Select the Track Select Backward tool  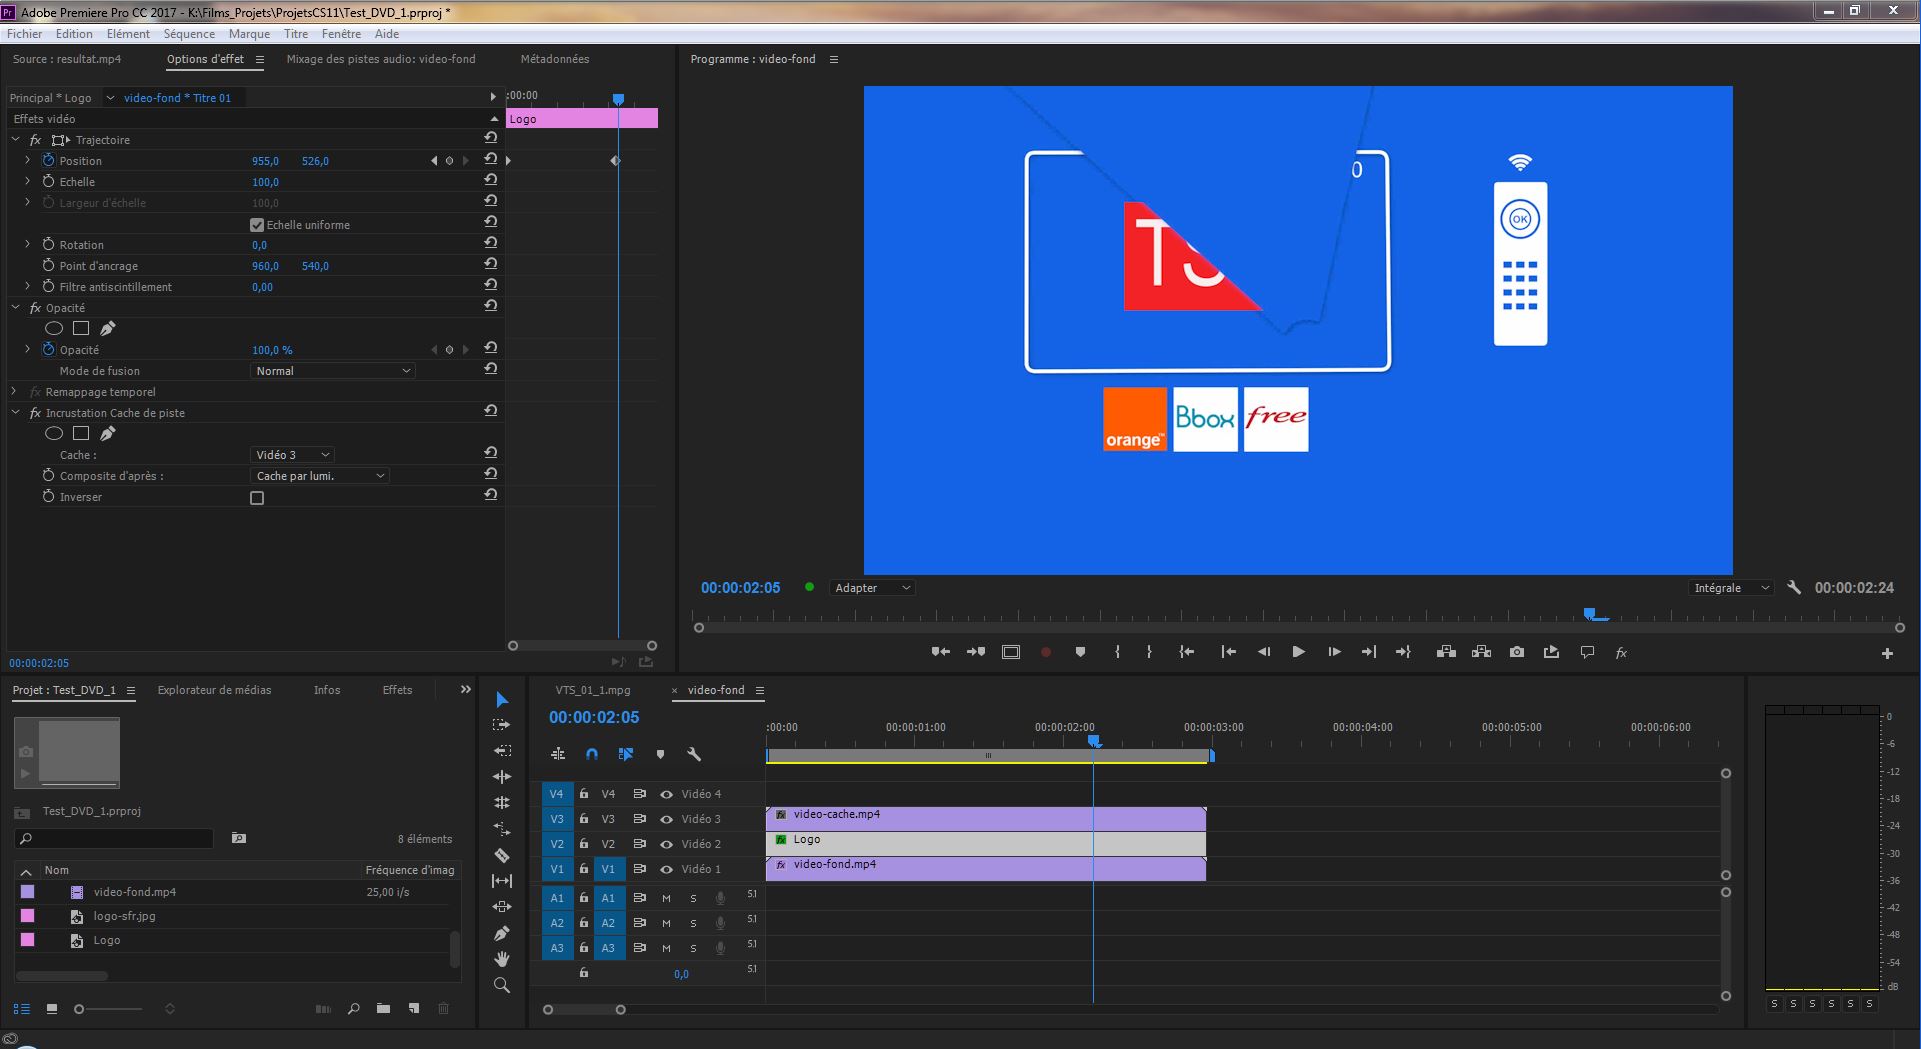pyautogui.click(x=502, y=751)
